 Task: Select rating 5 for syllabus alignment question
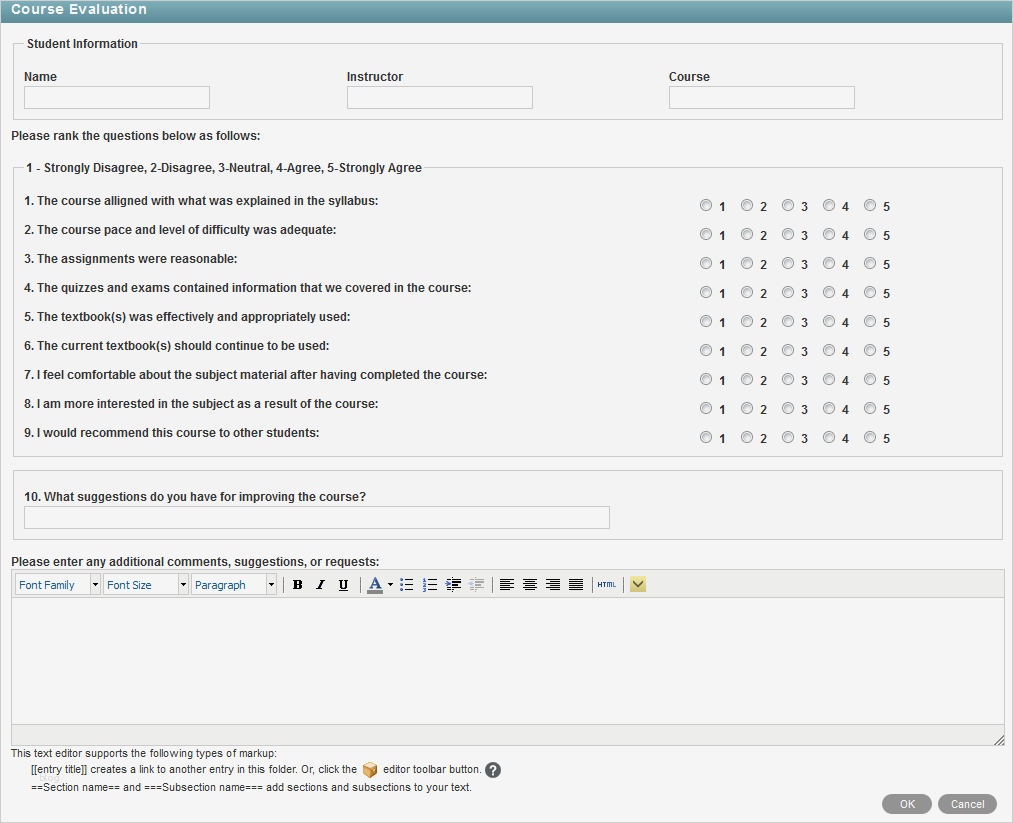tap(870, 205)
